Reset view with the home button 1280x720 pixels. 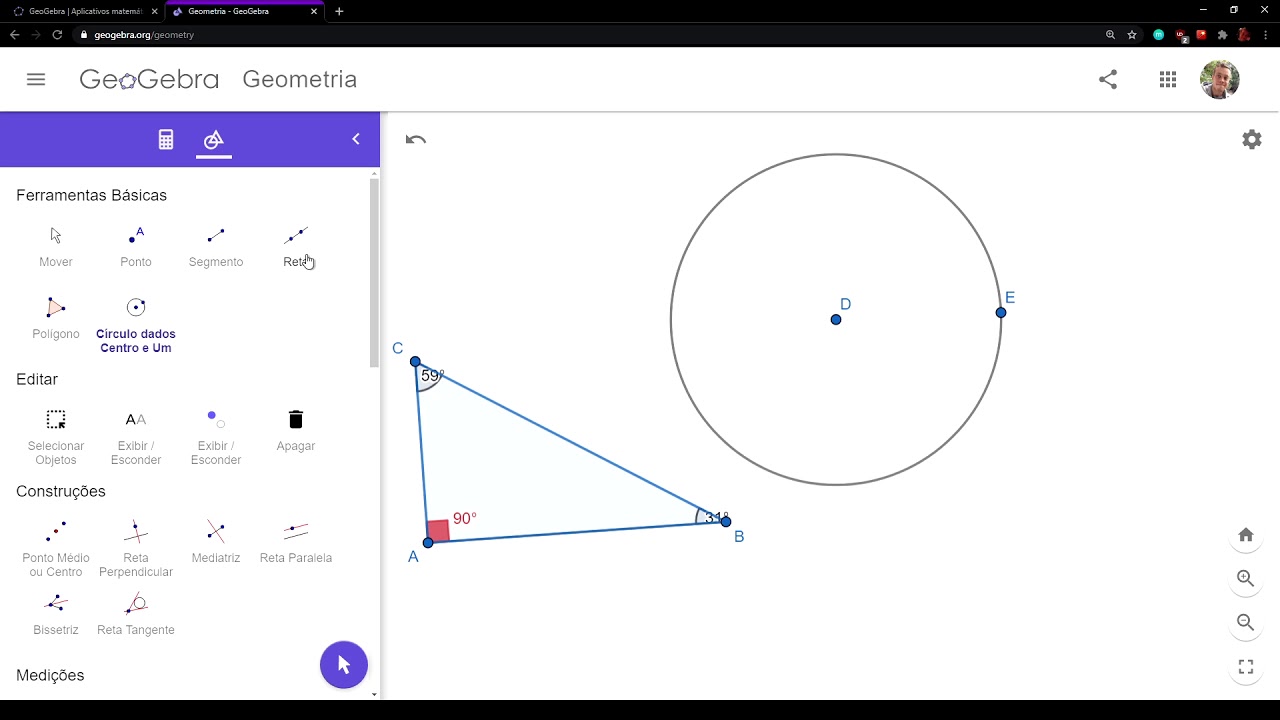[x=1246, y=535]
